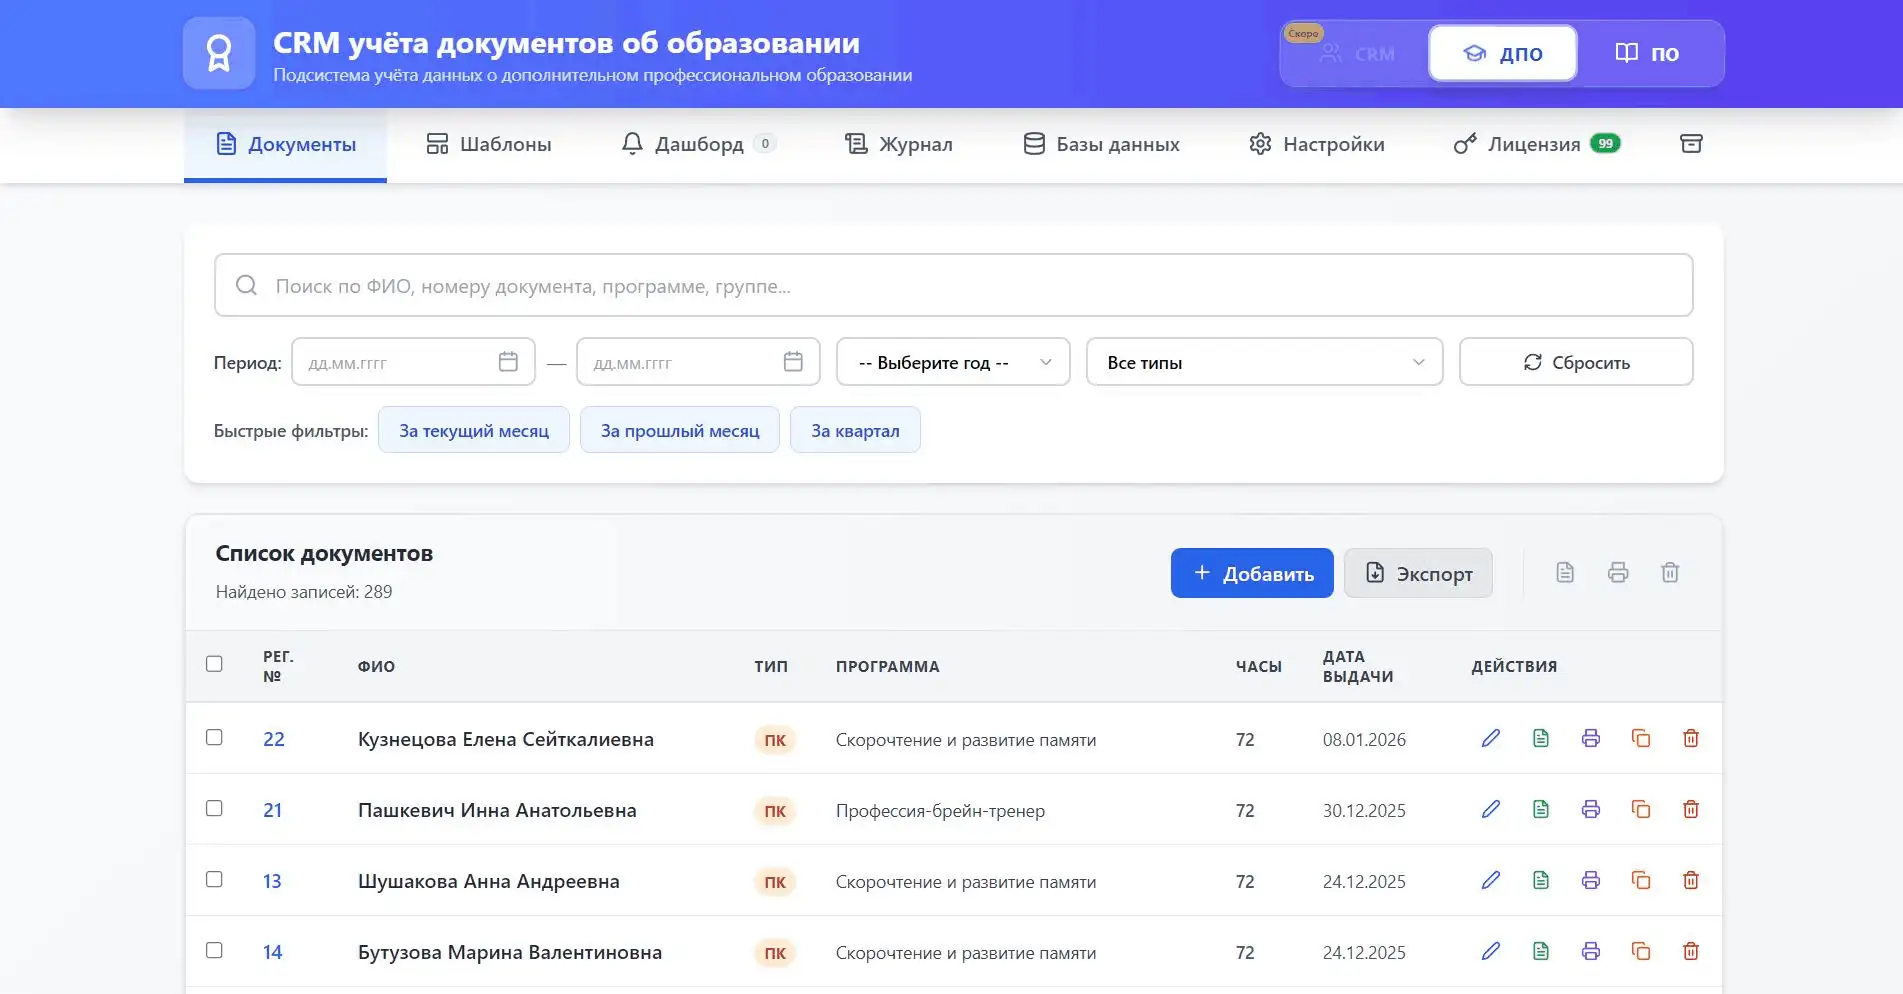The width and height of the screenshot is (1903, 994).
Task: Copy the Бутузова Марина record
Action: pos(1641,951)
